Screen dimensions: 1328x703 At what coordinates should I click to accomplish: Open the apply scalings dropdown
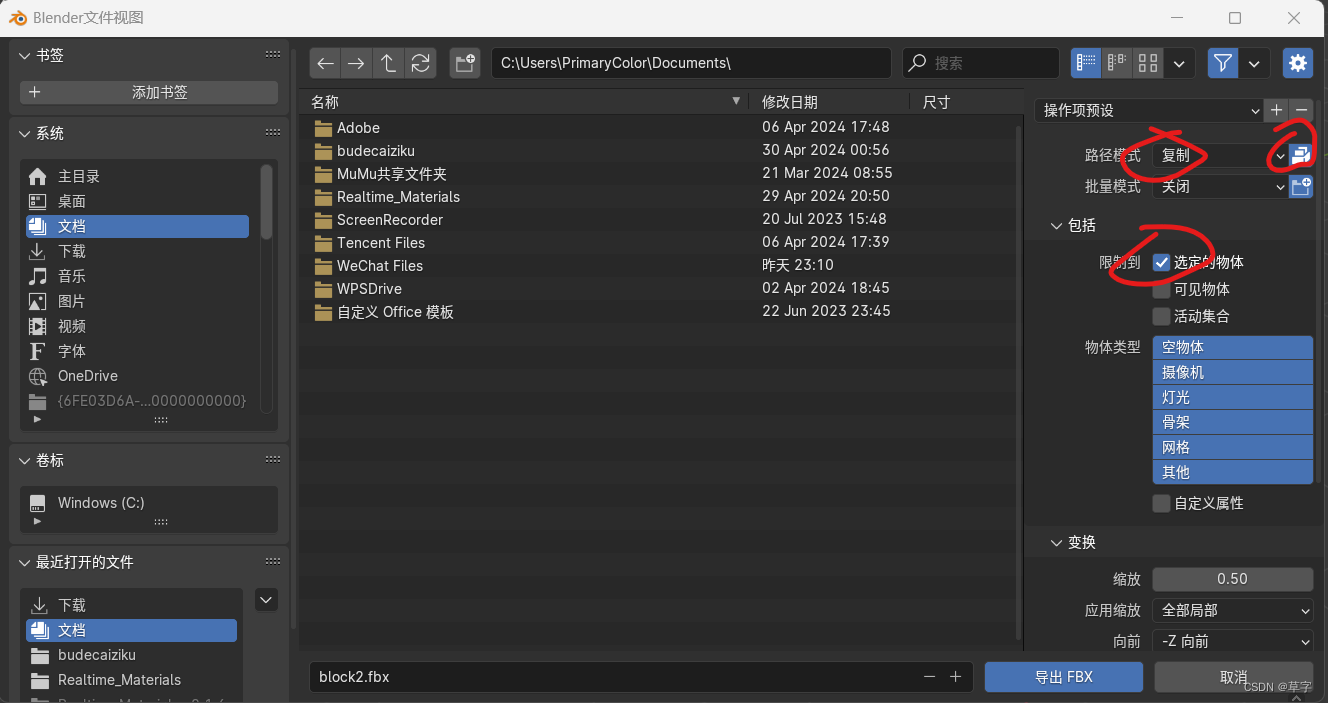point(1232,609)
